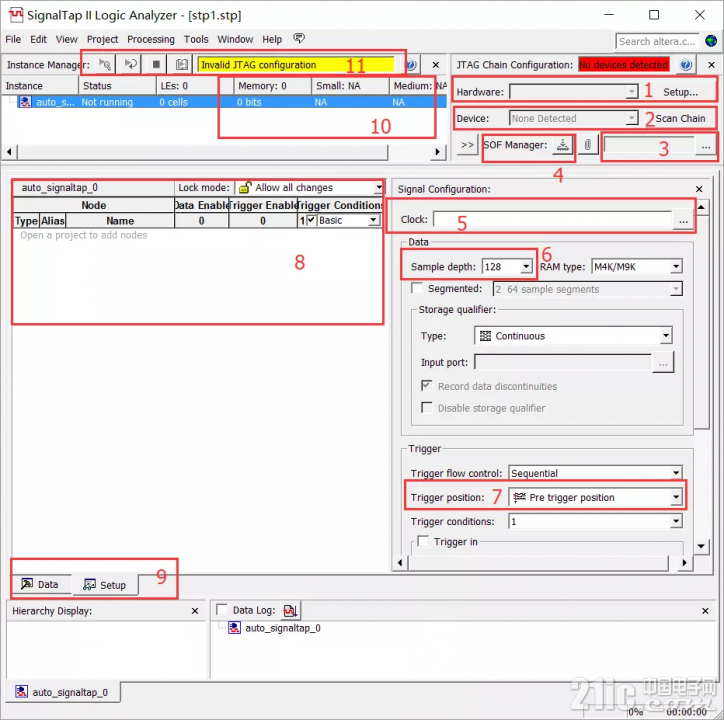Select auto_s... instance row icon
The height and width of the screenshot is (720, 724).
(25, 102)
